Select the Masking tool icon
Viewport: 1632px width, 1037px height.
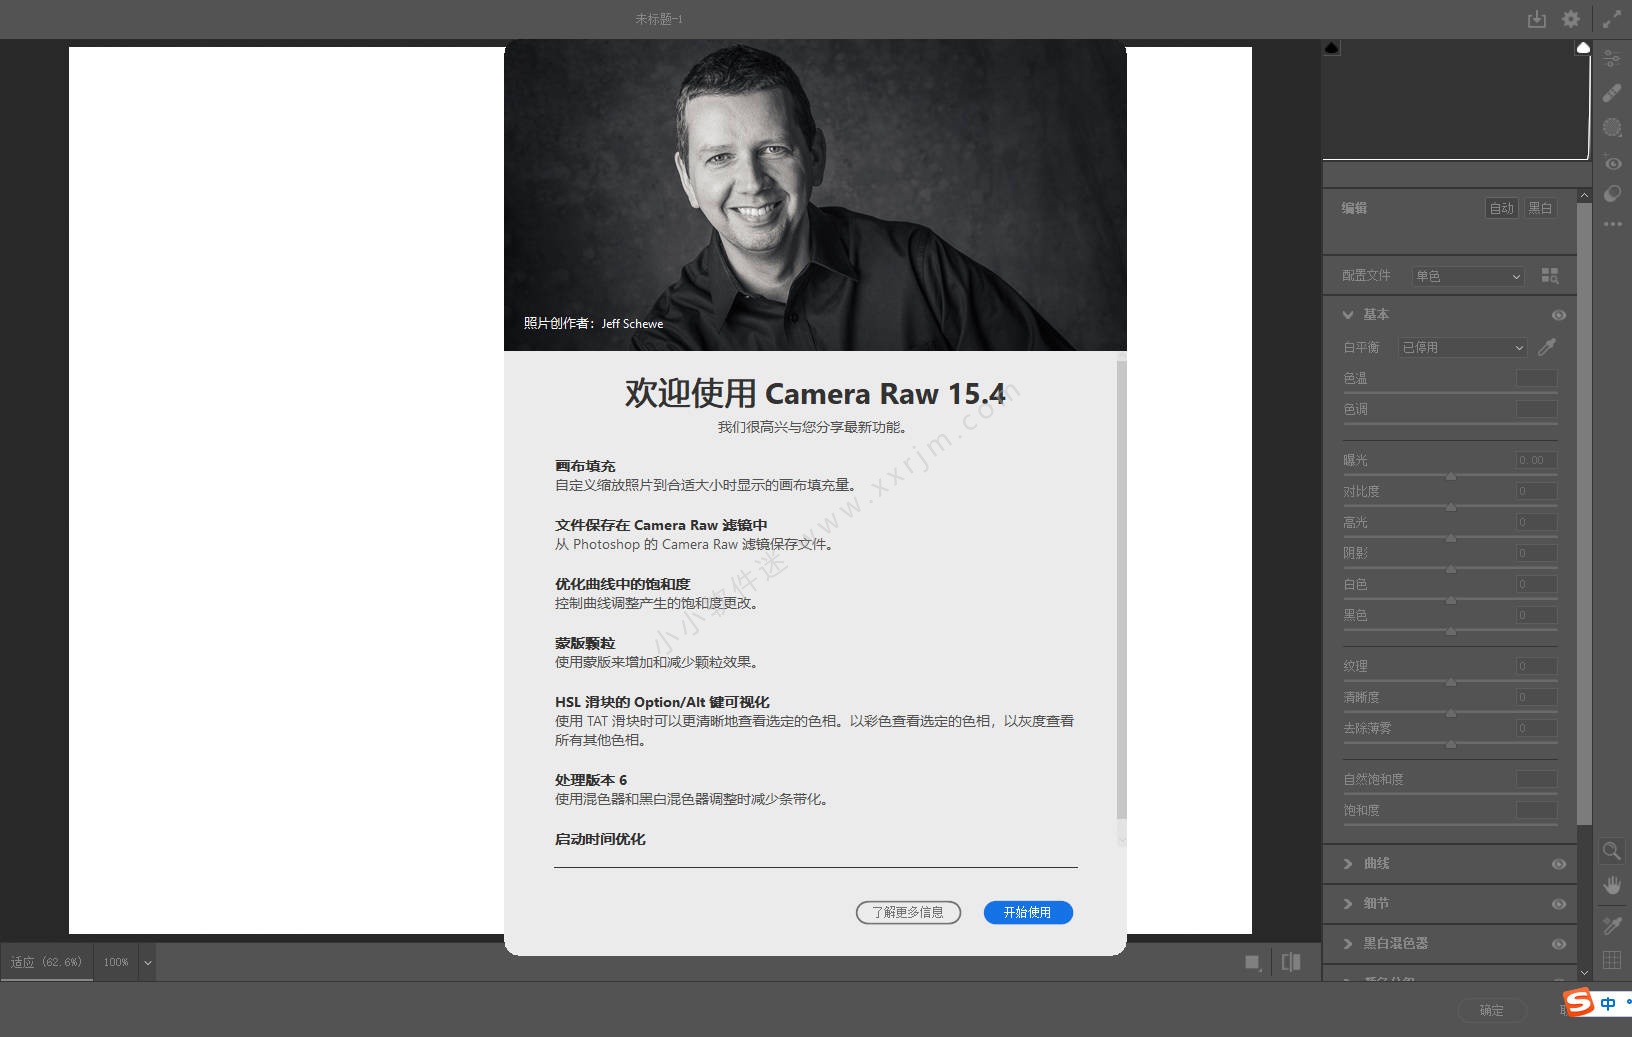[1612, 127]
